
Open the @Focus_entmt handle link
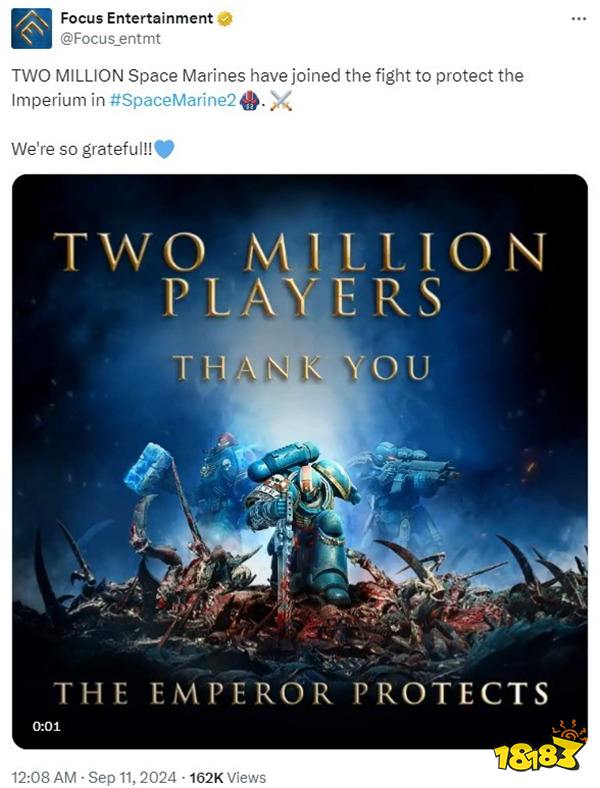tap(110, 39)
